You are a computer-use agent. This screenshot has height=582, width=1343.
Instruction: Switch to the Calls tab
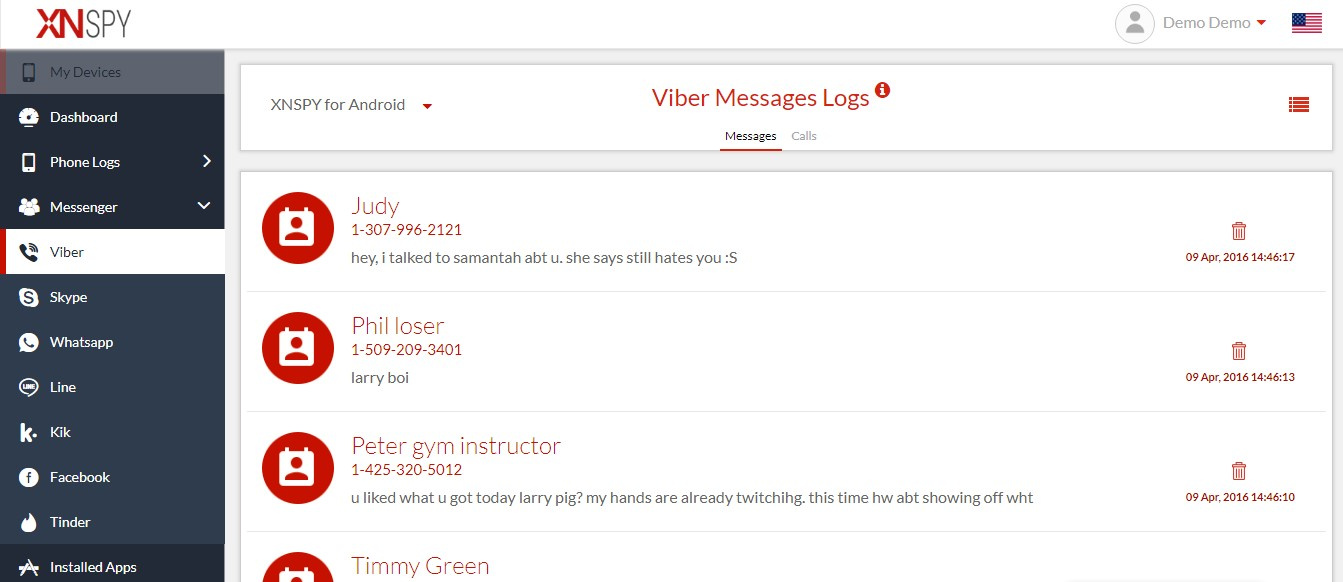click(804, 136)
